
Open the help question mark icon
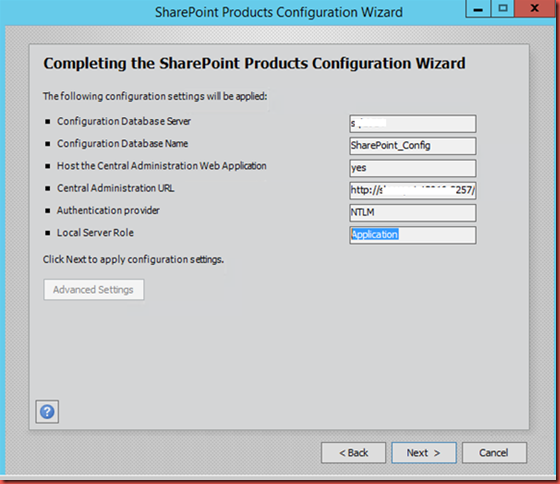47,412
